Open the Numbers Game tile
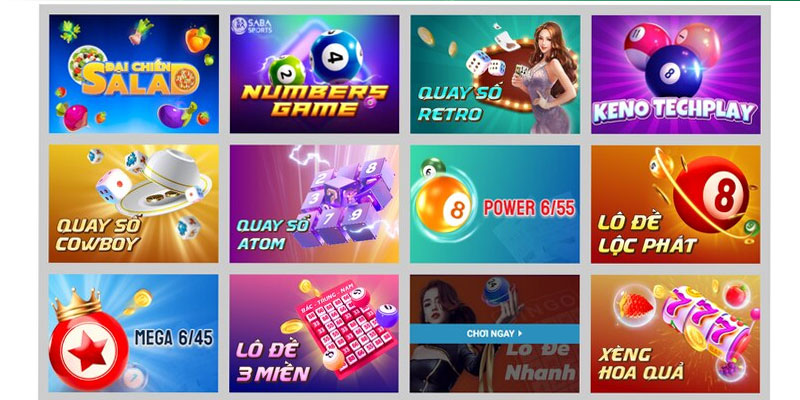 click(314, 74)
